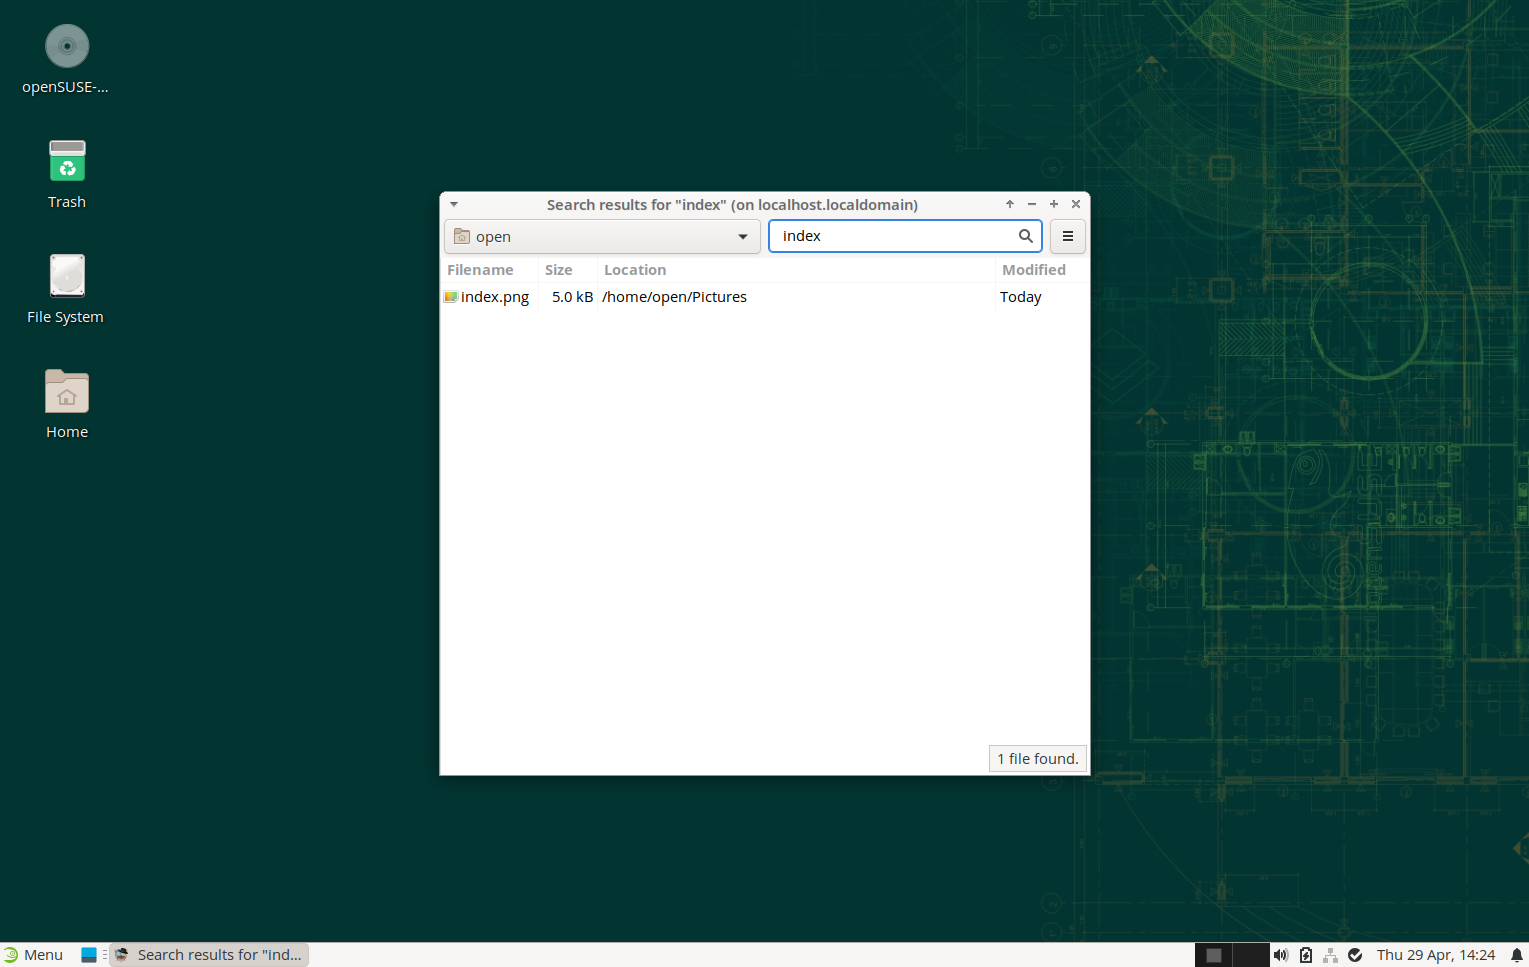Click the battery power manager tray icon
Viewport: 1529px width, 967px height.
coord(1305,955)
